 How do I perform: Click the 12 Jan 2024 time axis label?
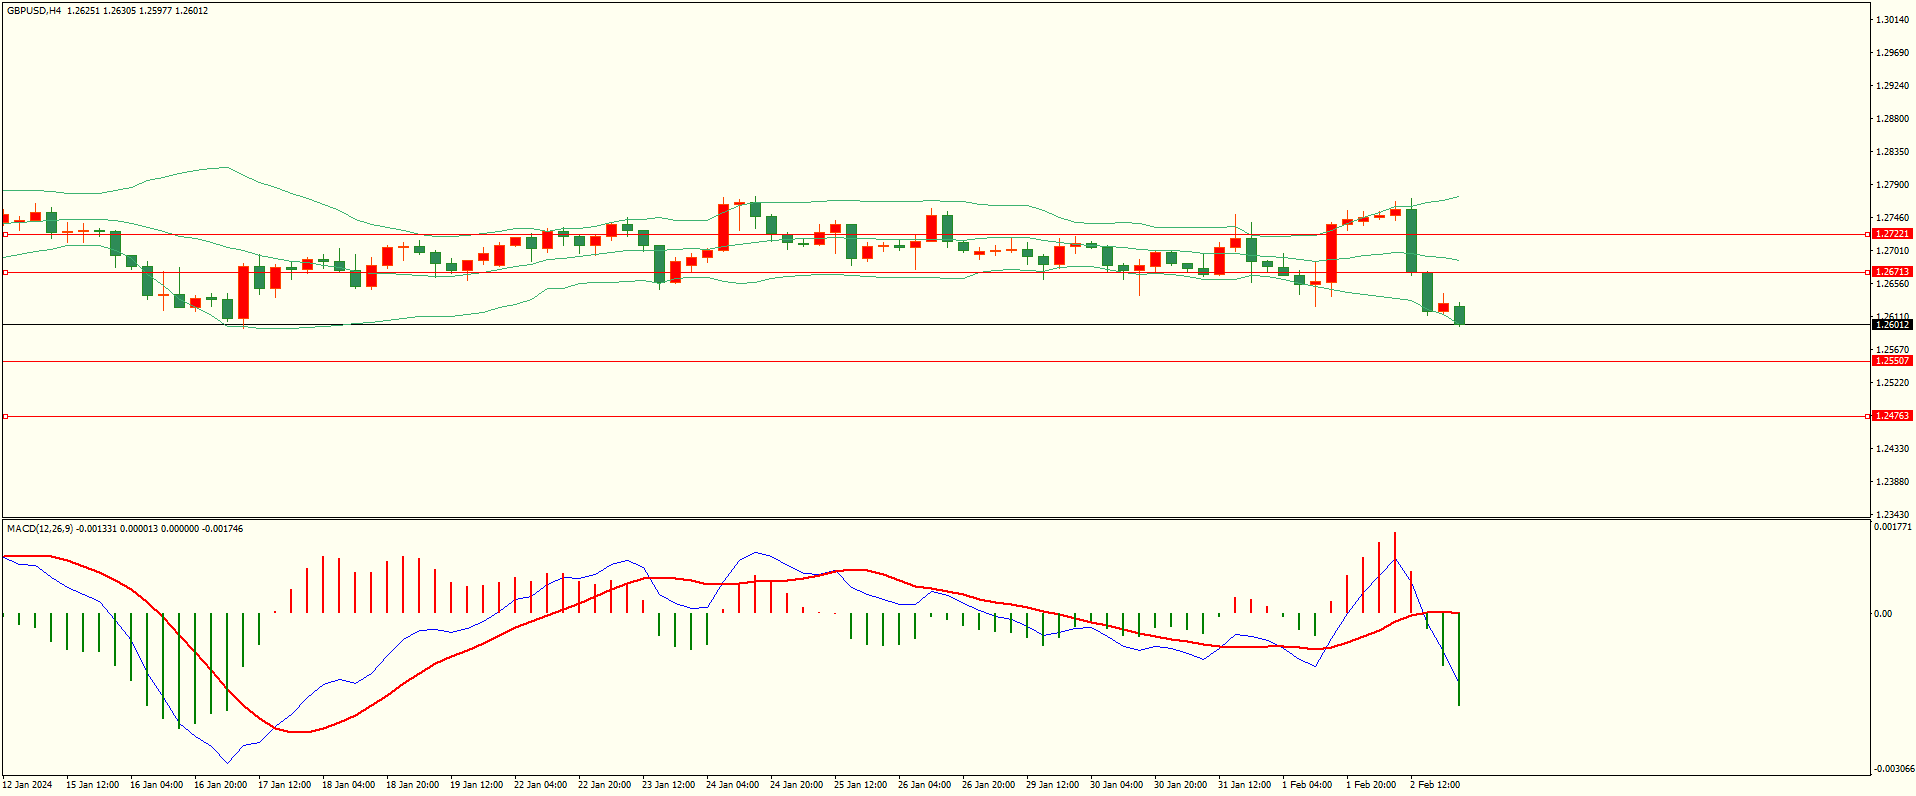pos(28,785)
